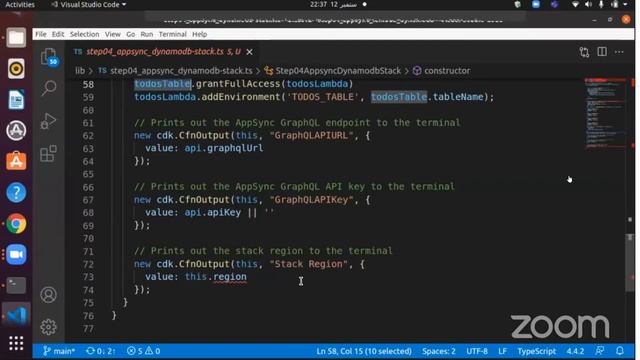Select the step04_appsync_dynamodb-stack.ts editor tab
This screenshot has width=640, height=360.
coord(163,52)
